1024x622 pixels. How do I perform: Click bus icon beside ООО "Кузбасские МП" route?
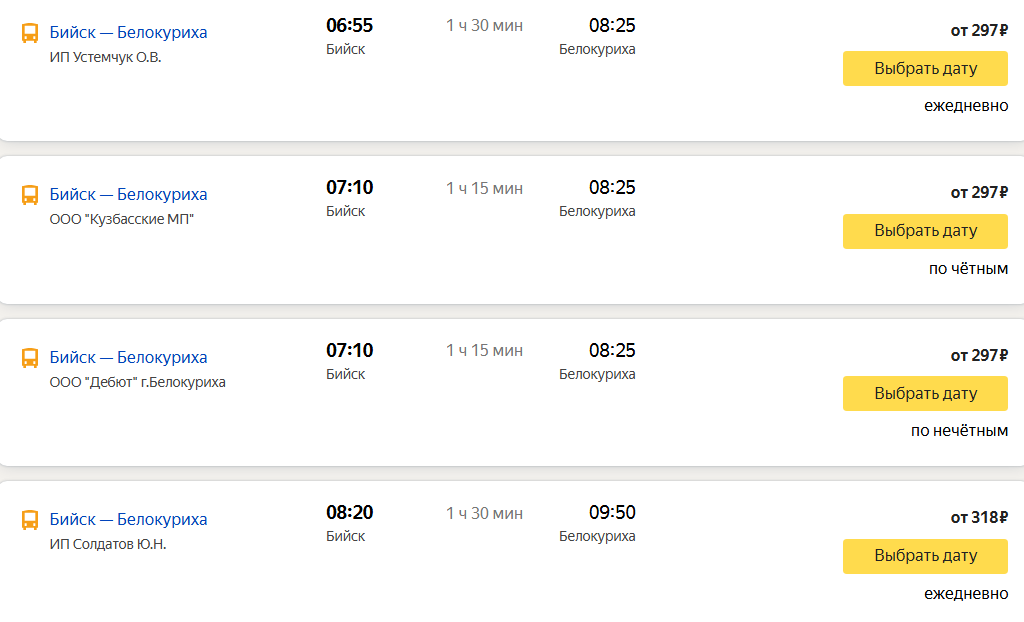pyautogui.click(x=29, y=195)
